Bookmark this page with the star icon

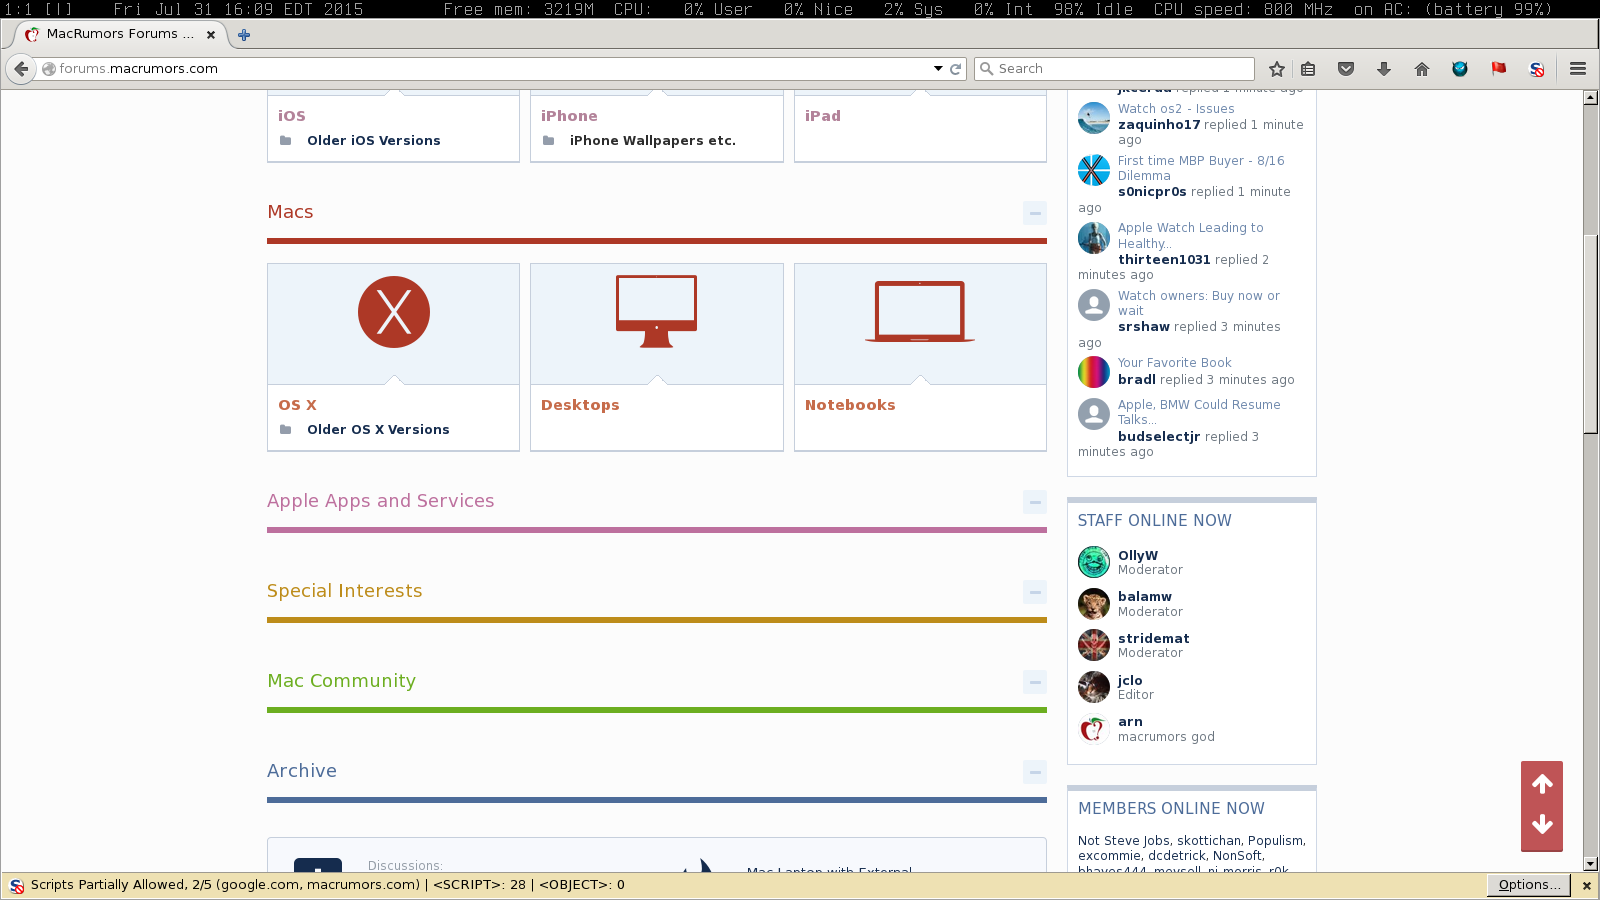click(1277, 69)
